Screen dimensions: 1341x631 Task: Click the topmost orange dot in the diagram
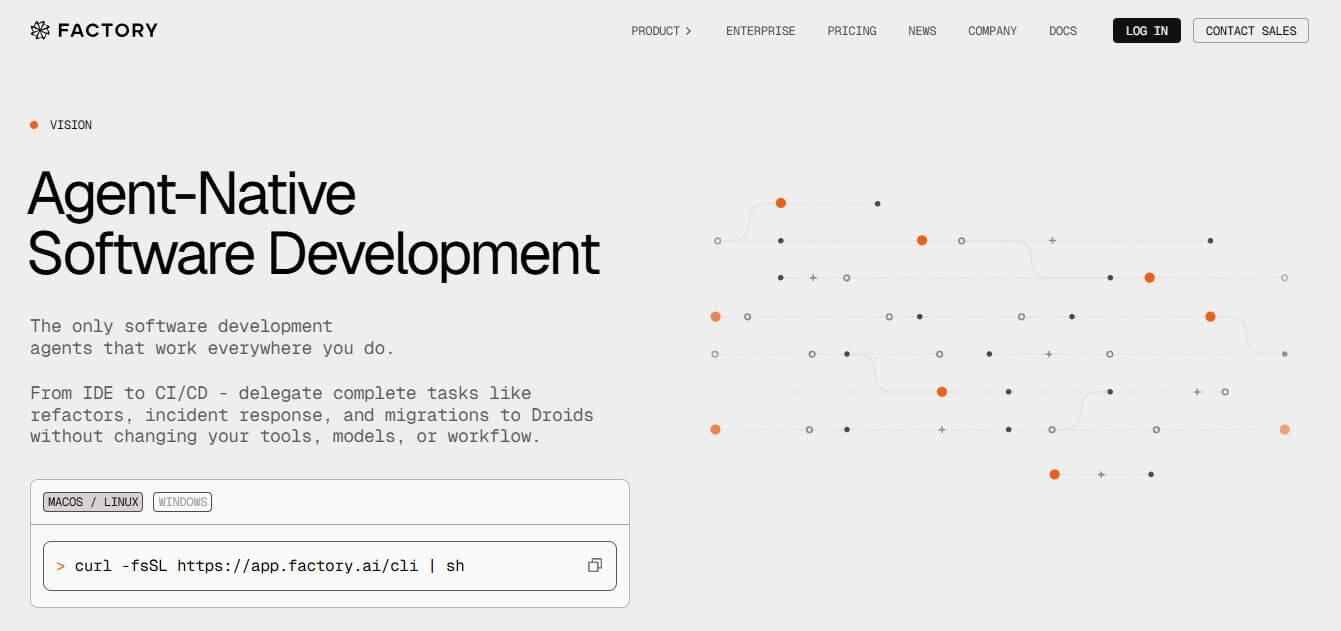[x=781, y=203]
